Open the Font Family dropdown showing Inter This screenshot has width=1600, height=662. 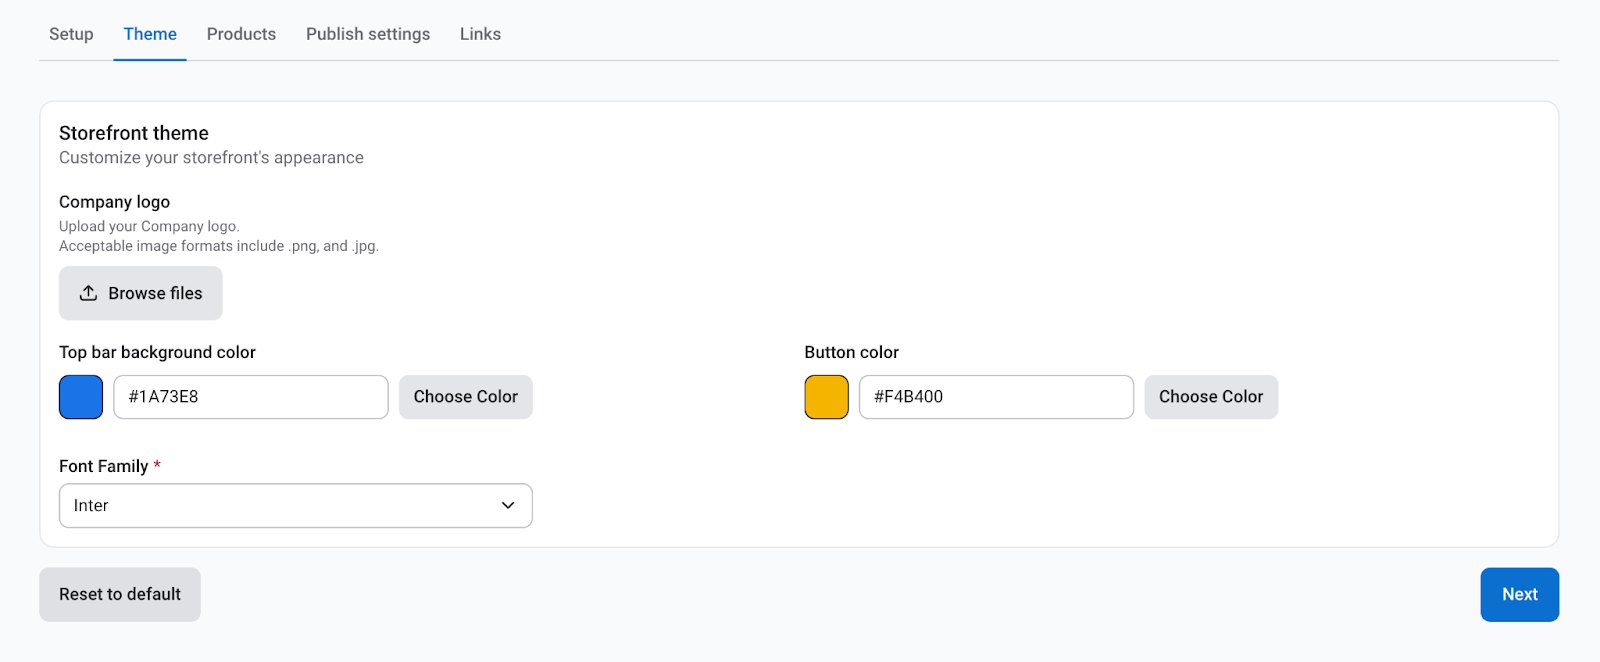280,506
